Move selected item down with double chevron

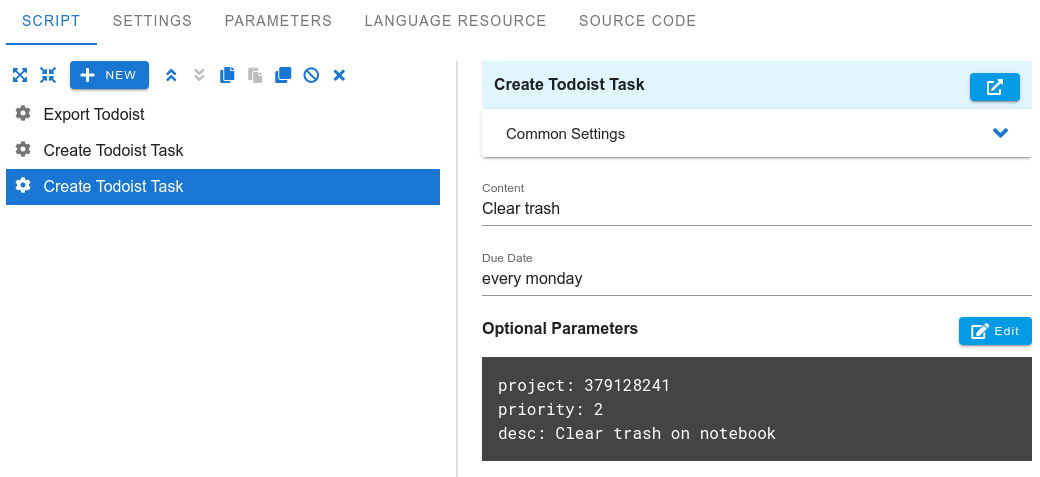pyautogui.click(x=199, y=75)
